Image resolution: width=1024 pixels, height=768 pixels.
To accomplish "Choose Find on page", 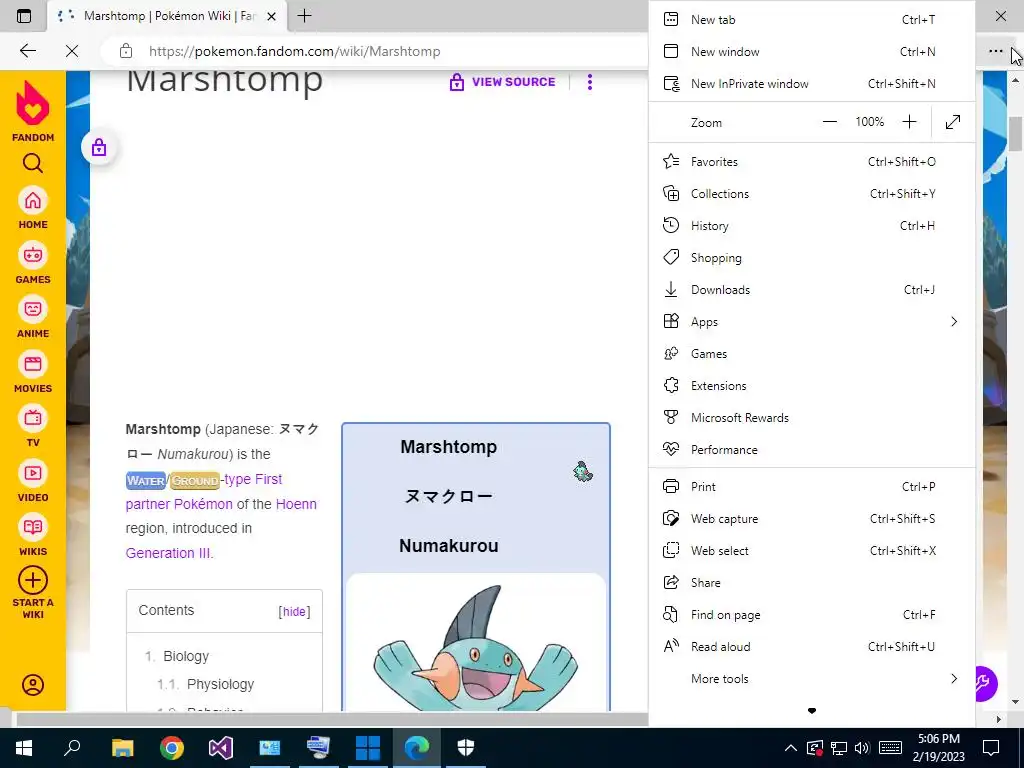I will pos(812,615).
